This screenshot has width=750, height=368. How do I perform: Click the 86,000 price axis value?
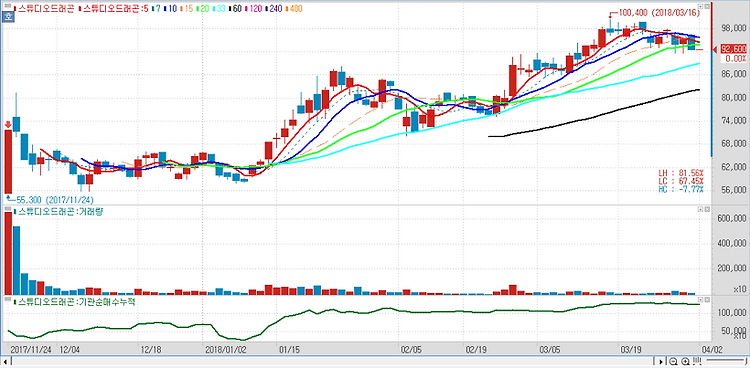733,74
